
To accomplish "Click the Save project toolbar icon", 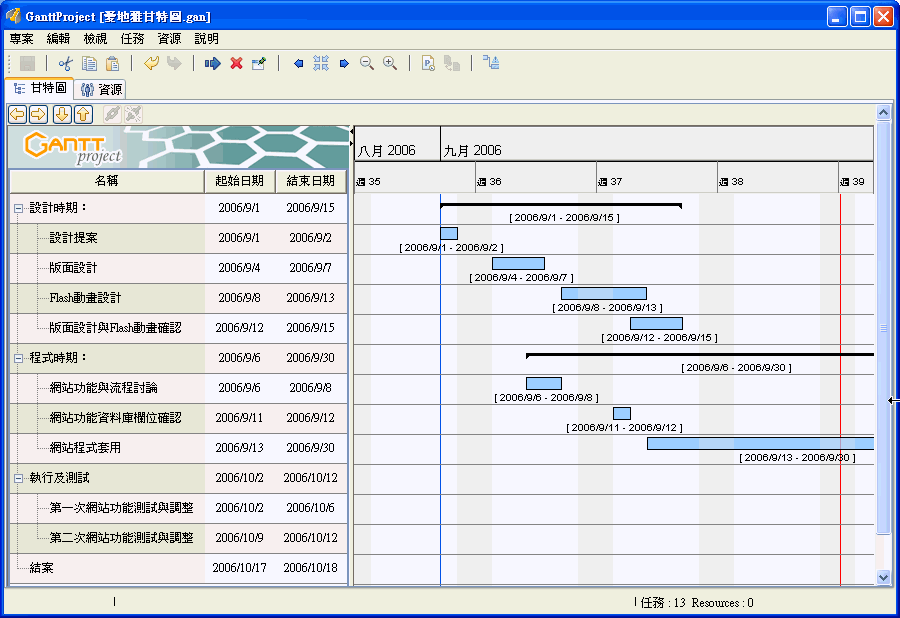I will point(28,63).
